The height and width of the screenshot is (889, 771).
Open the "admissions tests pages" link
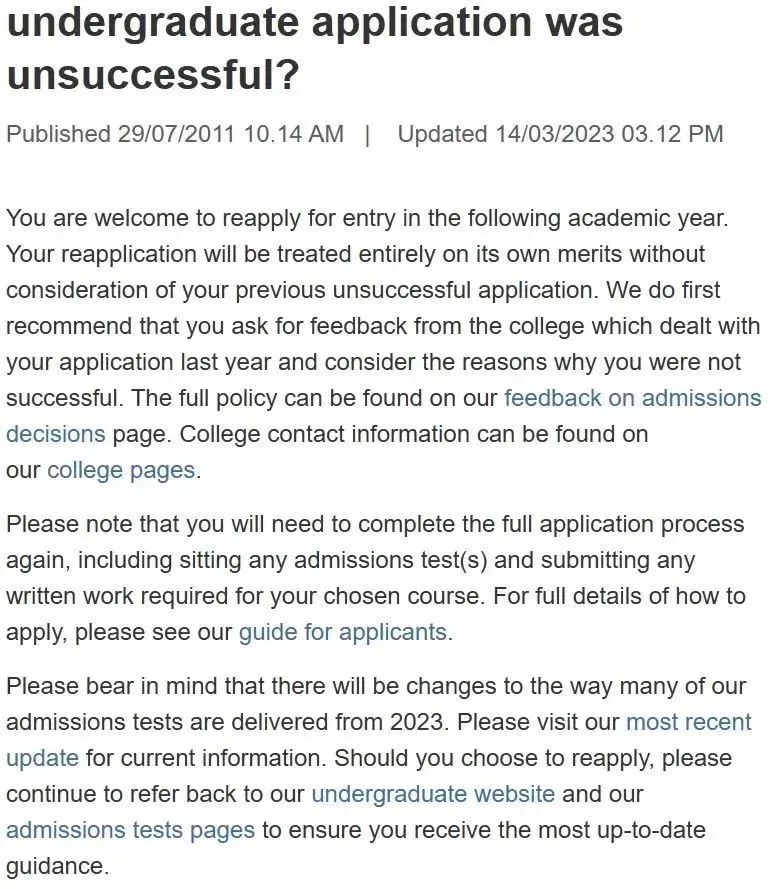coord(130,831)
